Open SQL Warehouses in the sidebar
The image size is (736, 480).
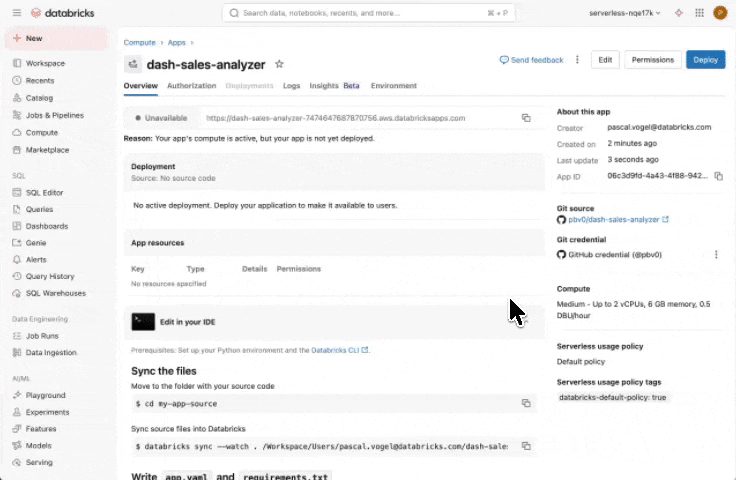[56, 293]
